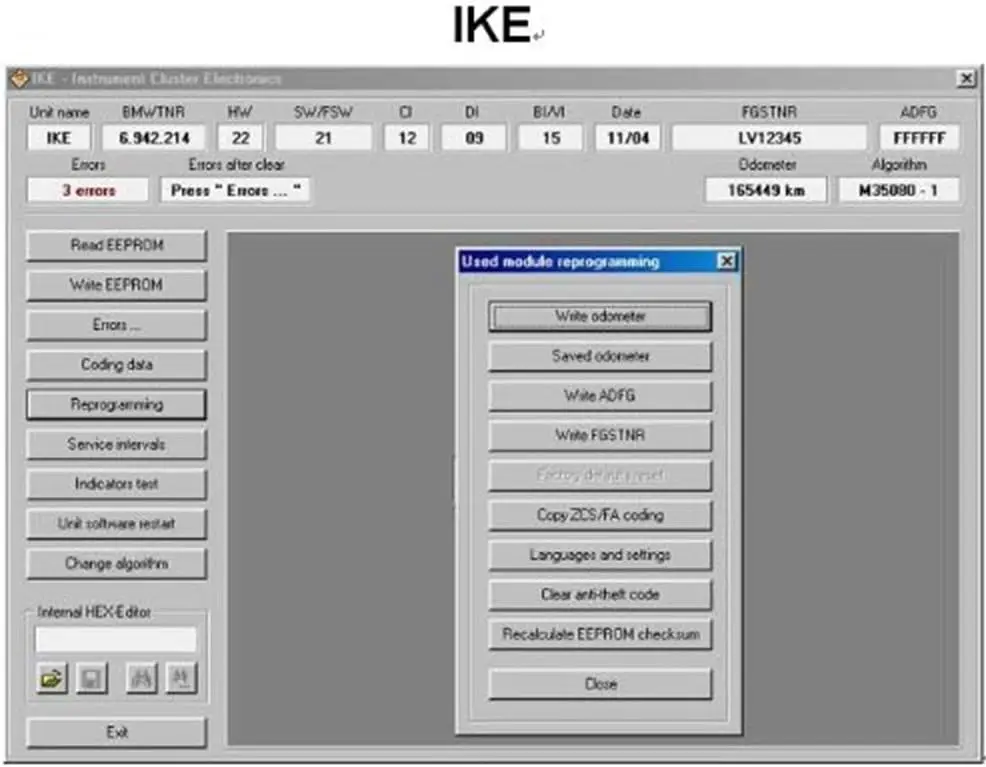This screenshot has width=986, height=767.
Task: Click Recalculate EEPROM checksum
Action: [599, 634]
